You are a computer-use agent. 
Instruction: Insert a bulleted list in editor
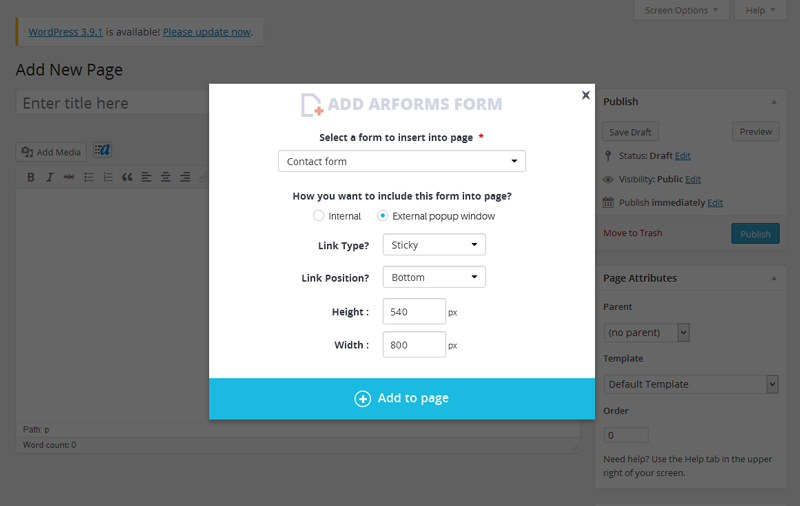[89, 177]
